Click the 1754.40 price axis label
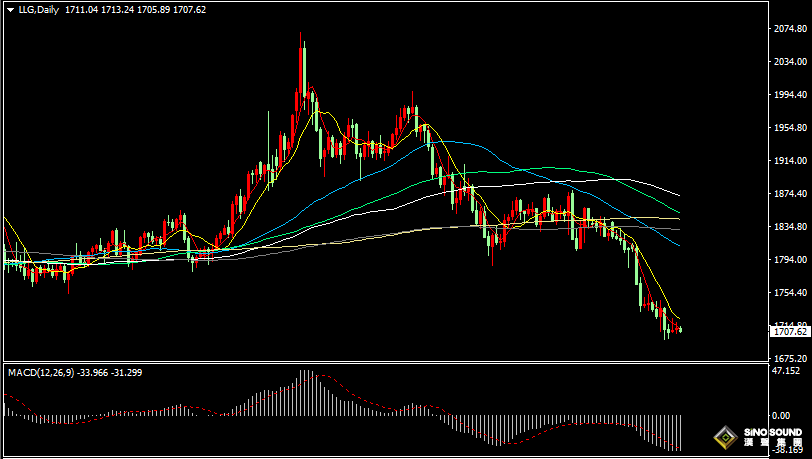The height and width of the screenshot is (459, 812). (x=790, y=293)
